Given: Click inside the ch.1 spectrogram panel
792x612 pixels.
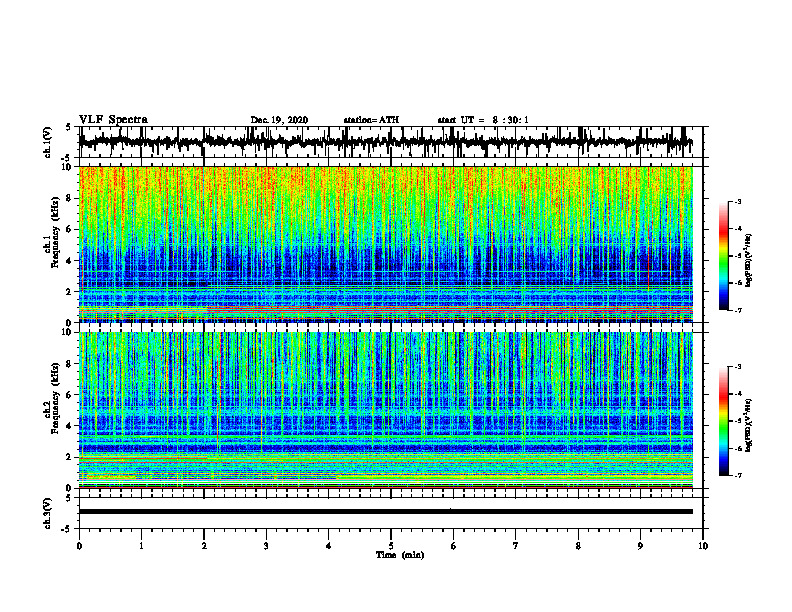Looking at the screenshot, I should 385,244.
